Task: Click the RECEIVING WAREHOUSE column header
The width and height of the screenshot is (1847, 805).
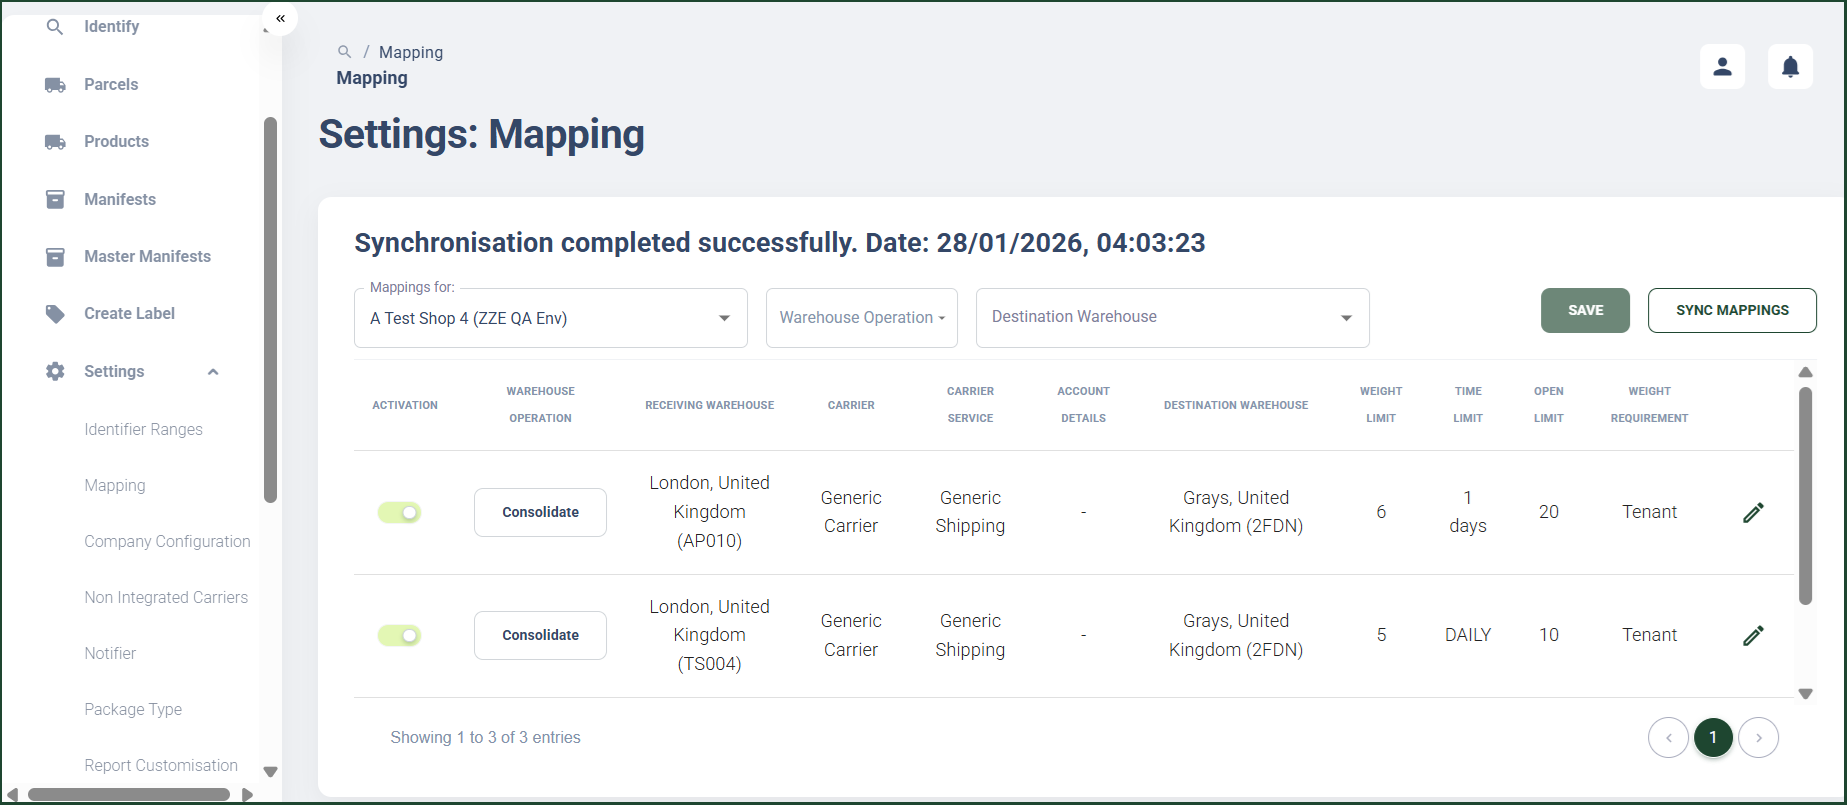Action: pos(709,405)
